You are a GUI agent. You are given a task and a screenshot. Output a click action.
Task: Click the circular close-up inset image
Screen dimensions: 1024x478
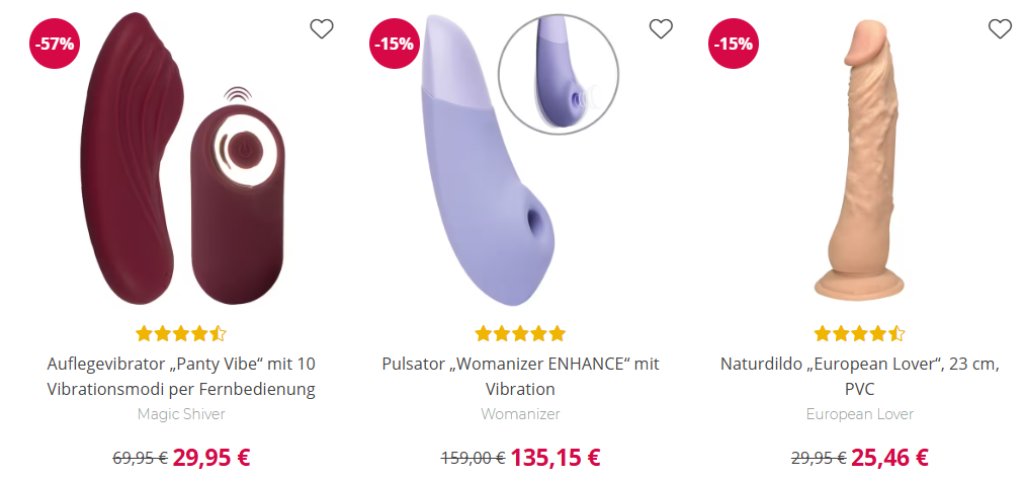(559, 74)
